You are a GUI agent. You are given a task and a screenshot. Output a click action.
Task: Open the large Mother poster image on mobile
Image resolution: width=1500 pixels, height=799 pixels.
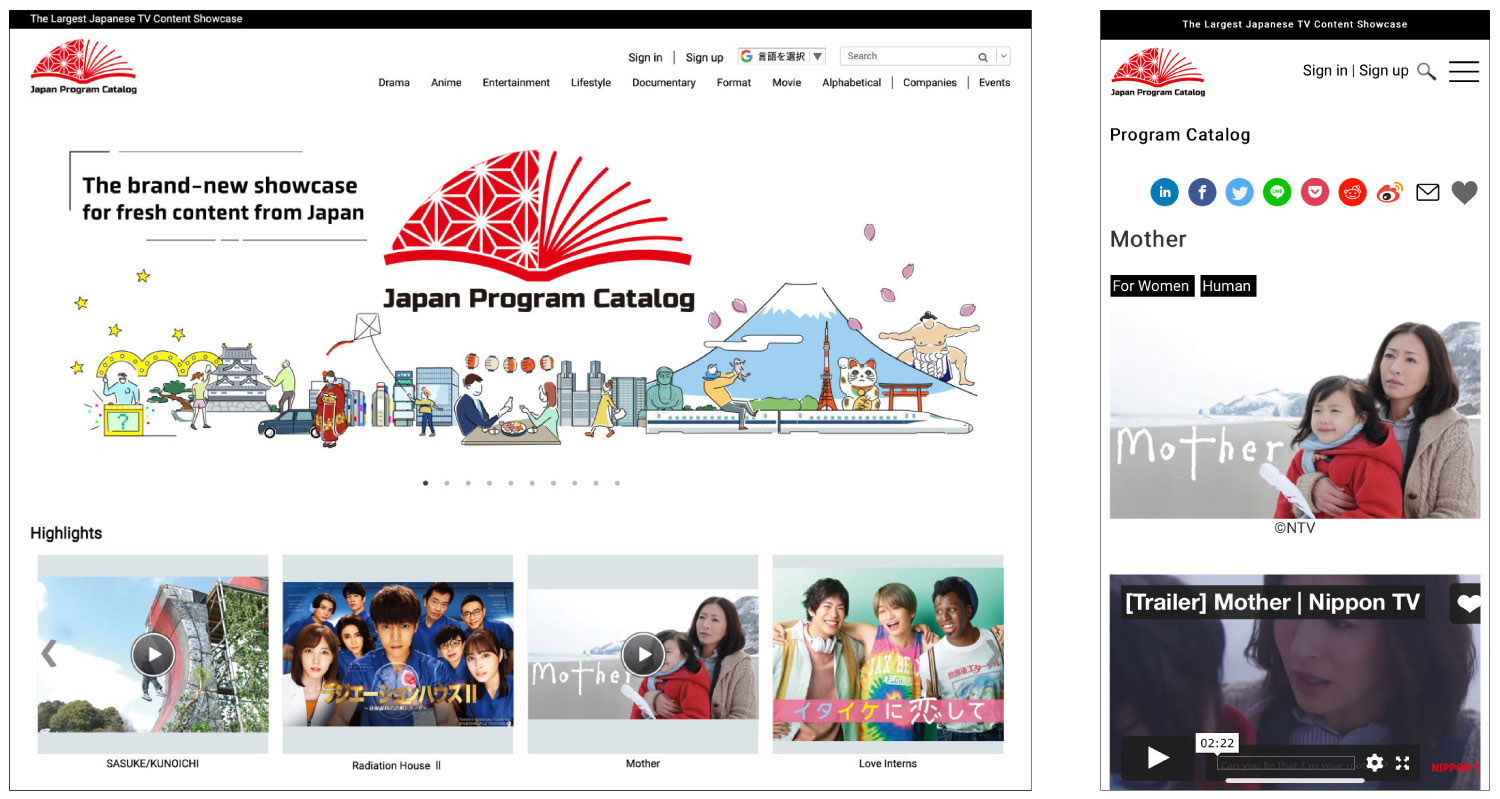coord(1295,414)
